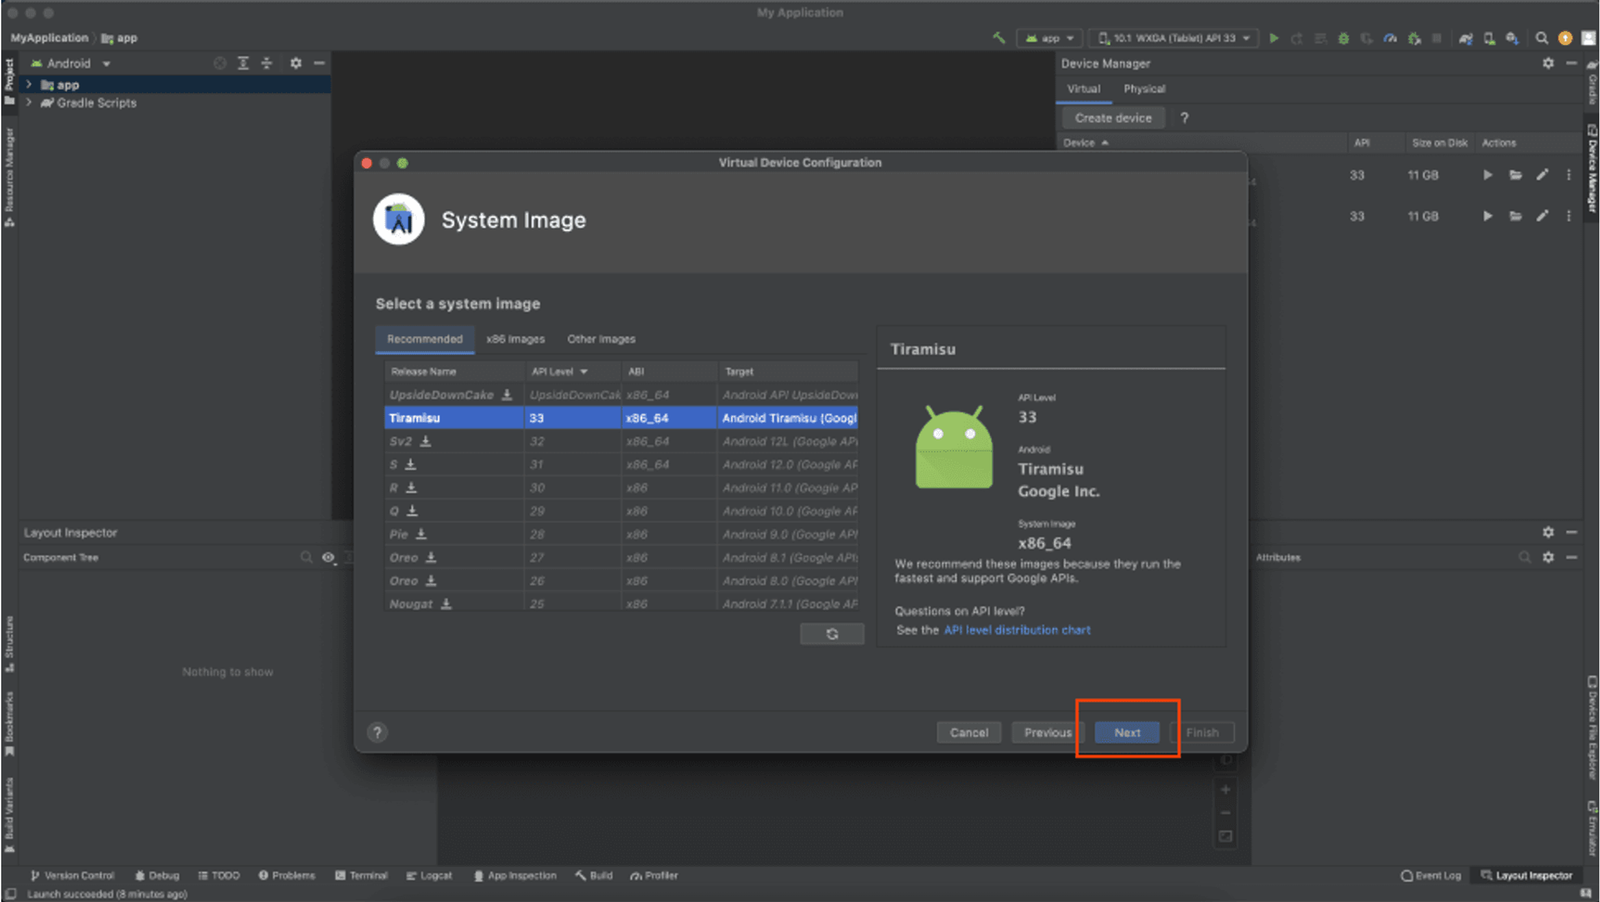Open the Physical devices tab

point(1144,89)
